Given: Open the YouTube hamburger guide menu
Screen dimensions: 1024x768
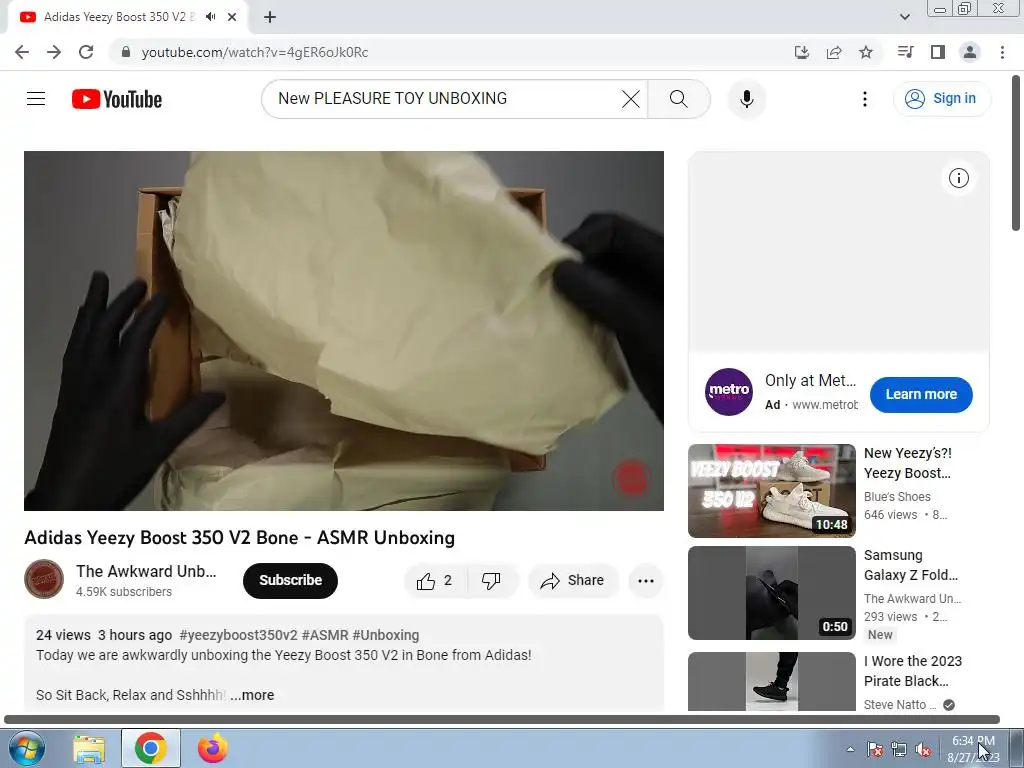Looking at the screenshot, I should 36,99.
